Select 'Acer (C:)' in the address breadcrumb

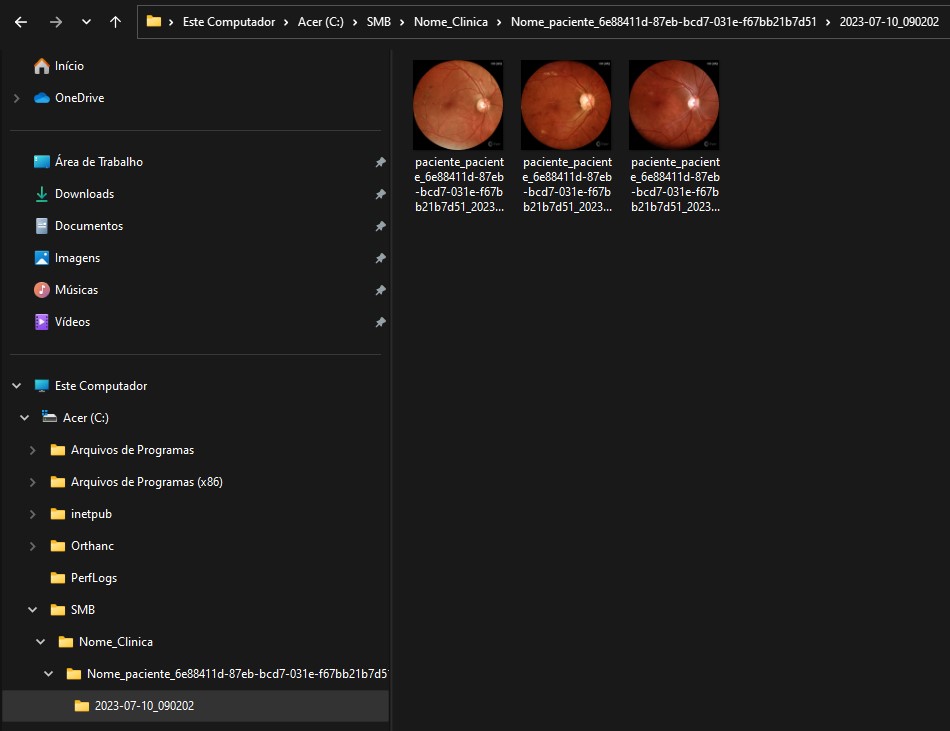click(x=321, y=22)
